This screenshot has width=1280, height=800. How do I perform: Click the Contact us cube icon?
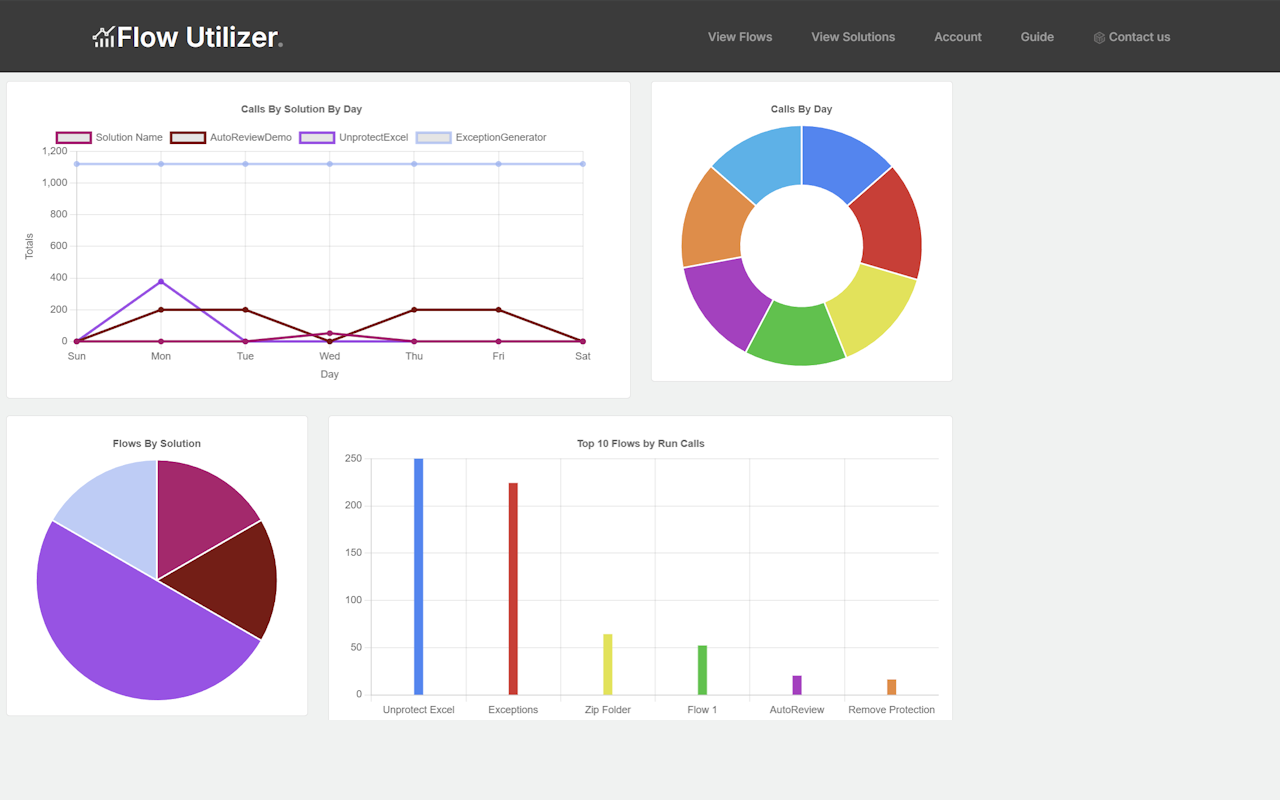coord(1099,38)
